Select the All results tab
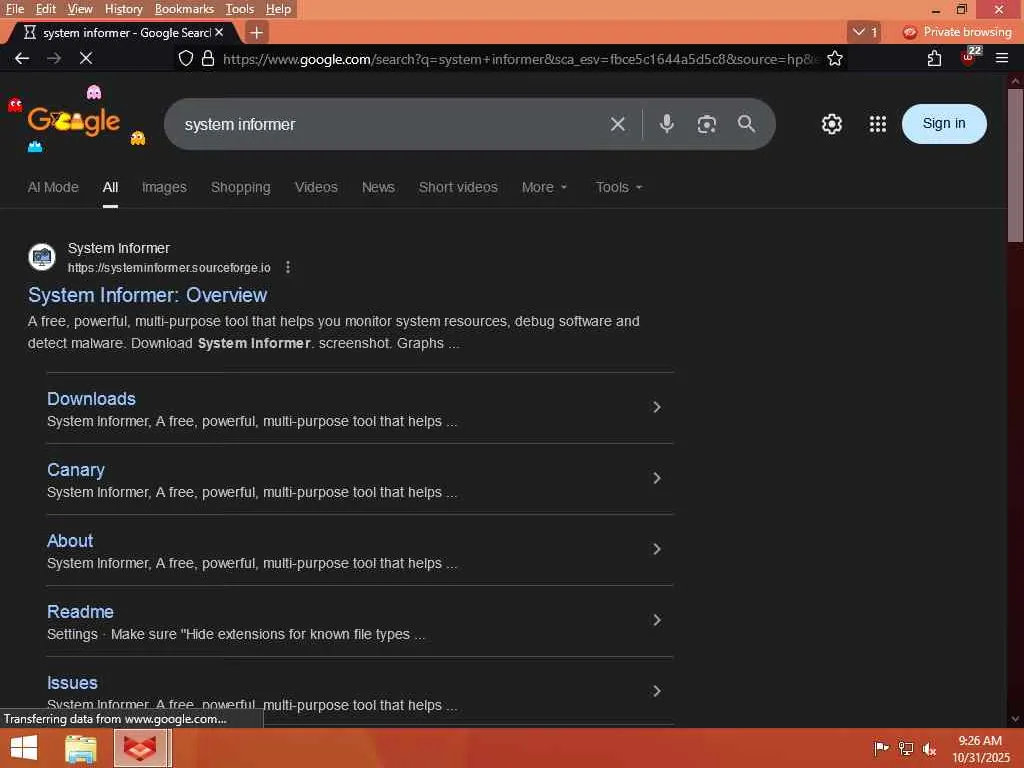Viewport: 1024px width, 768px height. click(110, 187)
